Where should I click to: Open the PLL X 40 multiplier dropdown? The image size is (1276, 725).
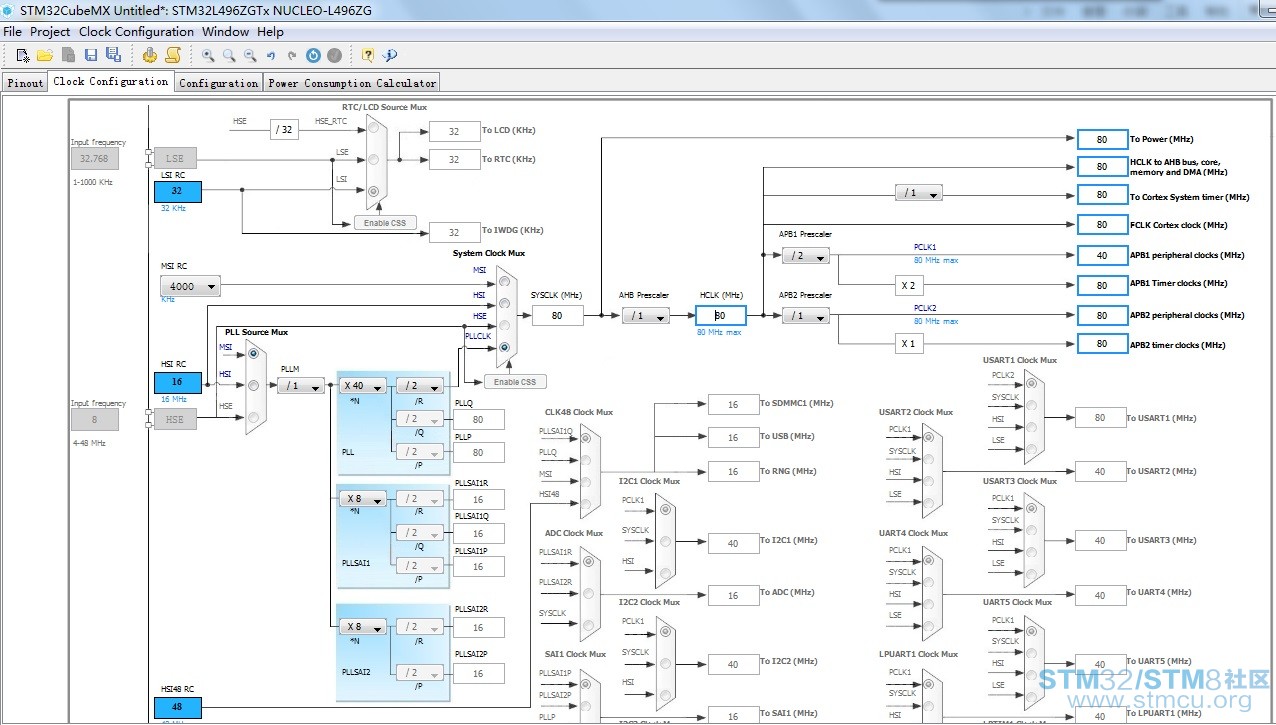(x=364, y=386)
